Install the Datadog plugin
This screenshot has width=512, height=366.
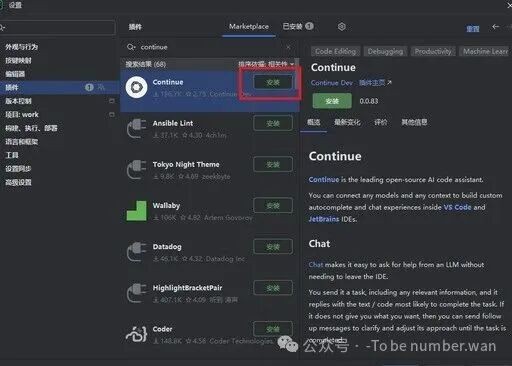(273, 247)
